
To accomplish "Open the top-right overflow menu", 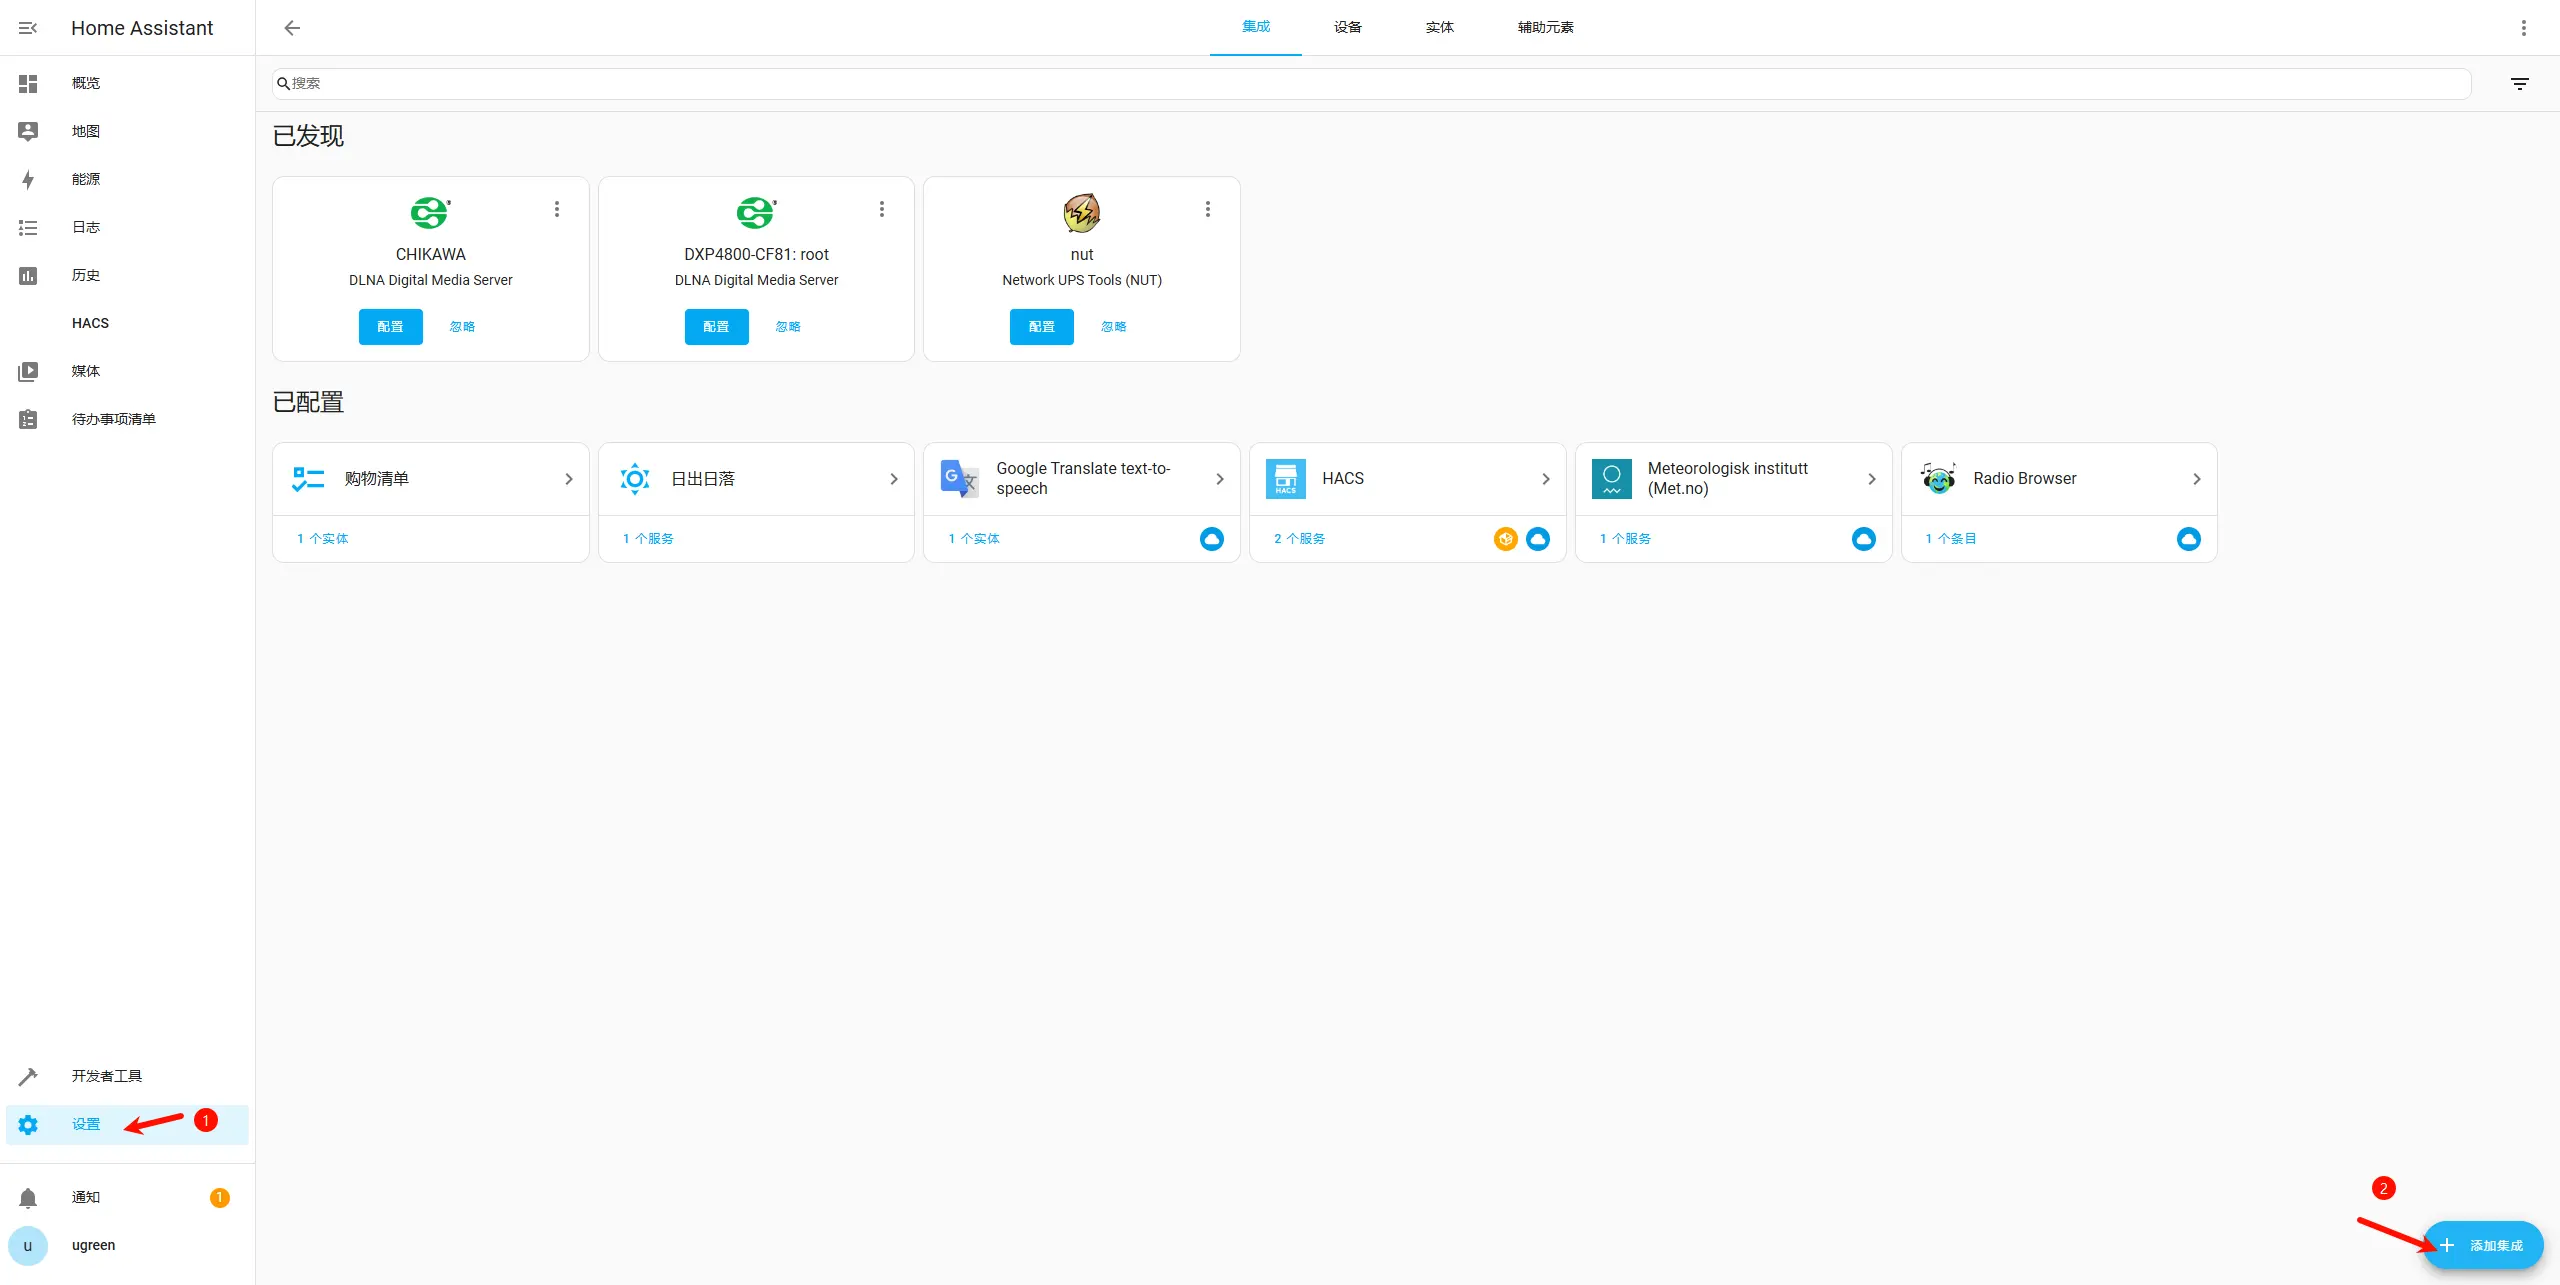I will (2523, 28).
